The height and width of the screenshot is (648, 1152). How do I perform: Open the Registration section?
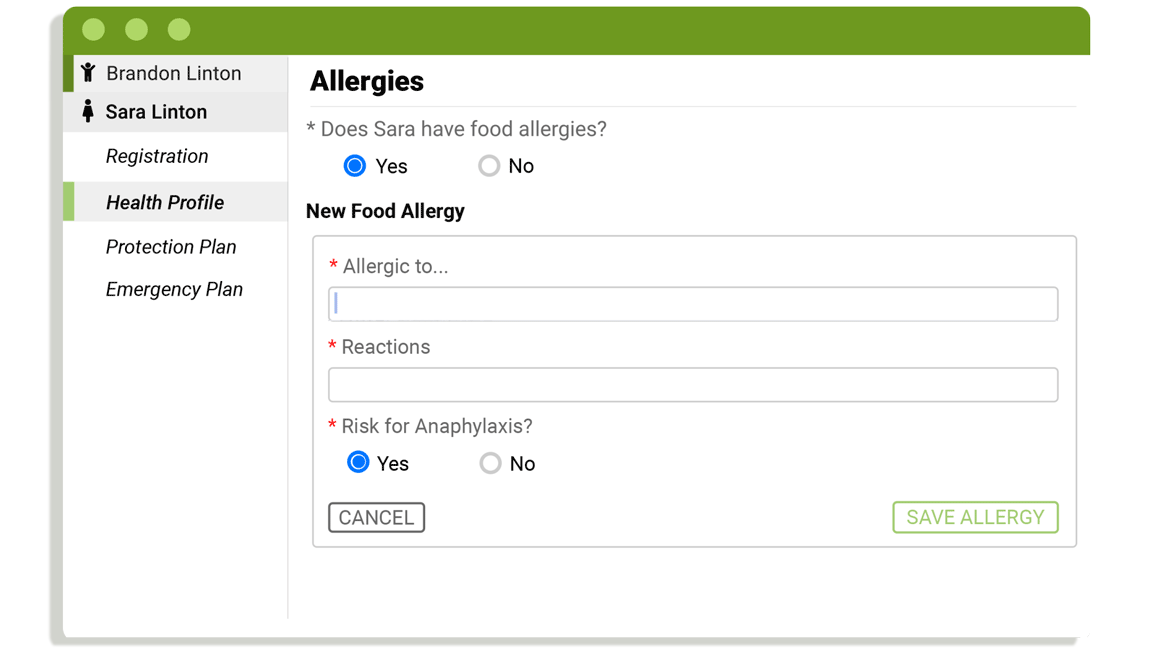click(x=157, y=156)
